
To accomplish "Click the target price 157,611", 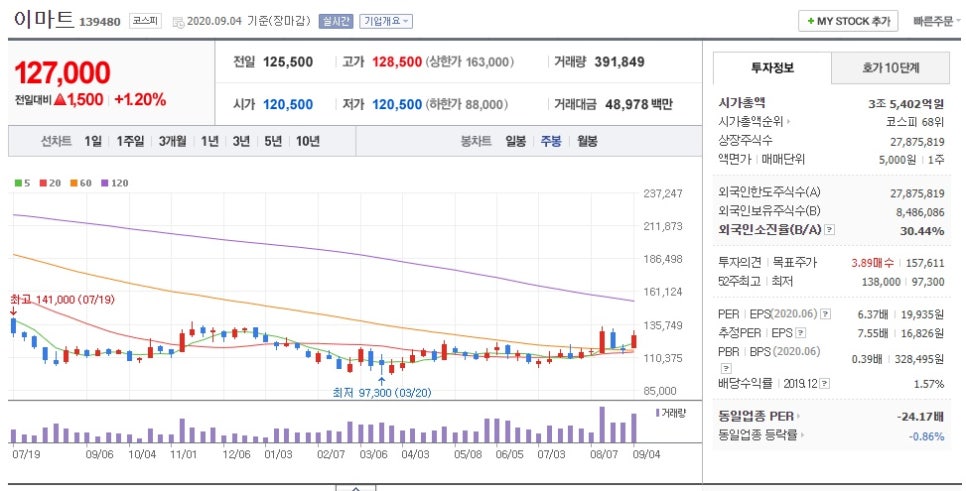I will tap(925, 263).
